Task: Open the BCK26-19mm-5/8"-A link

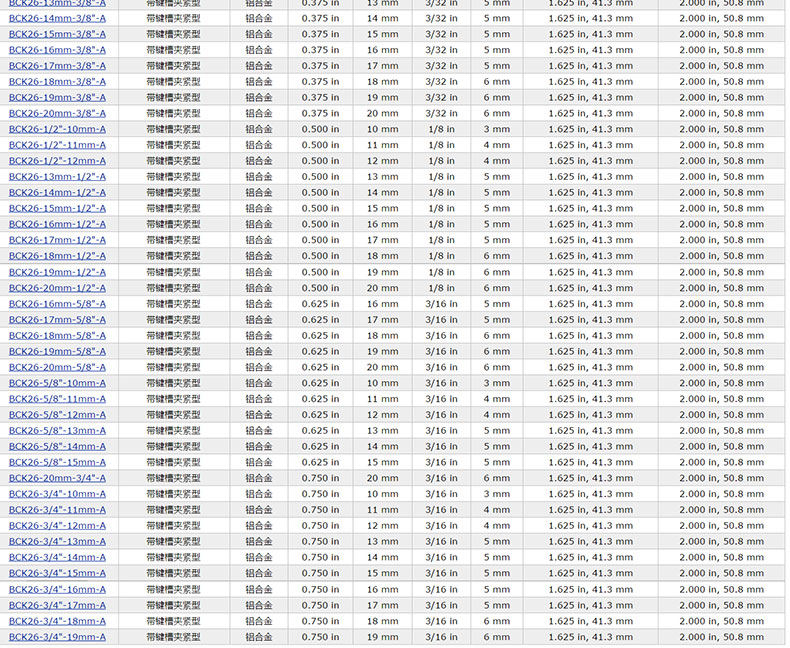Action: click(57, 352)
